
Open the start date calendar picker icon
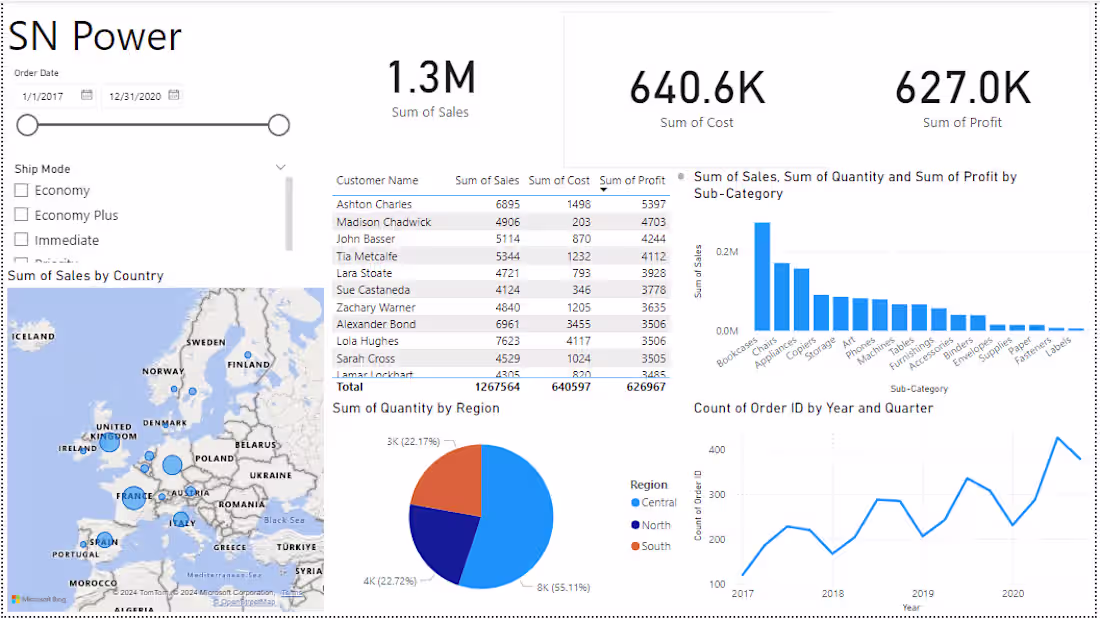click(86, 95)
